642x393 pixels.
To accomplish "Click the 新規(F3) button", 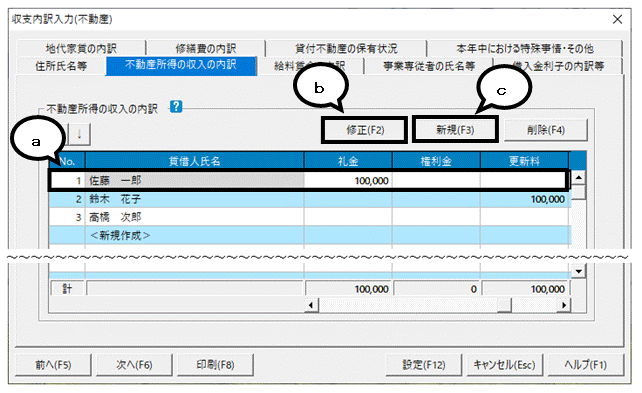I will pyautogui.click(x=455, y=130).
